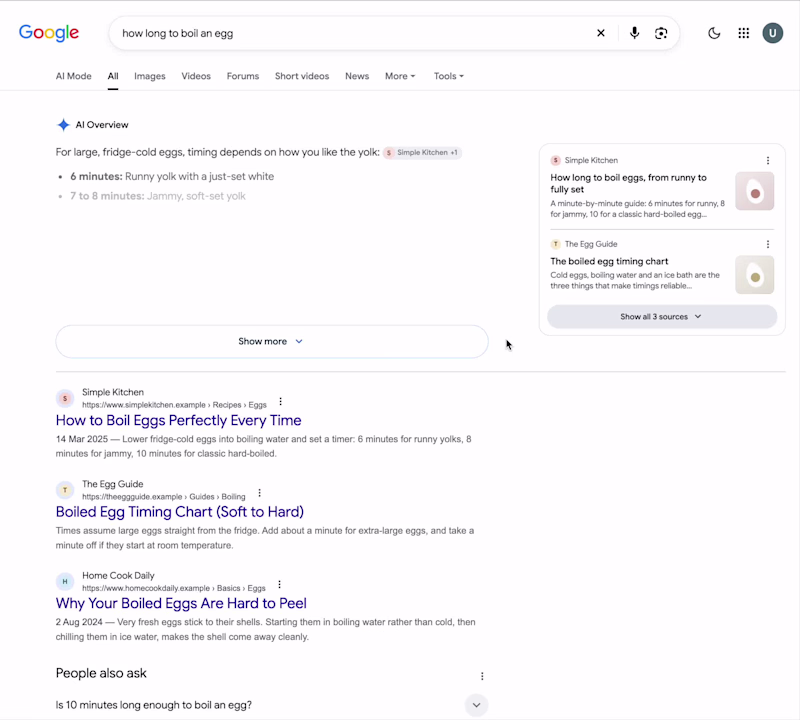
Task: Expand the AI Overview with Show more
Action: pyautogui.click(x=271, y=341)
